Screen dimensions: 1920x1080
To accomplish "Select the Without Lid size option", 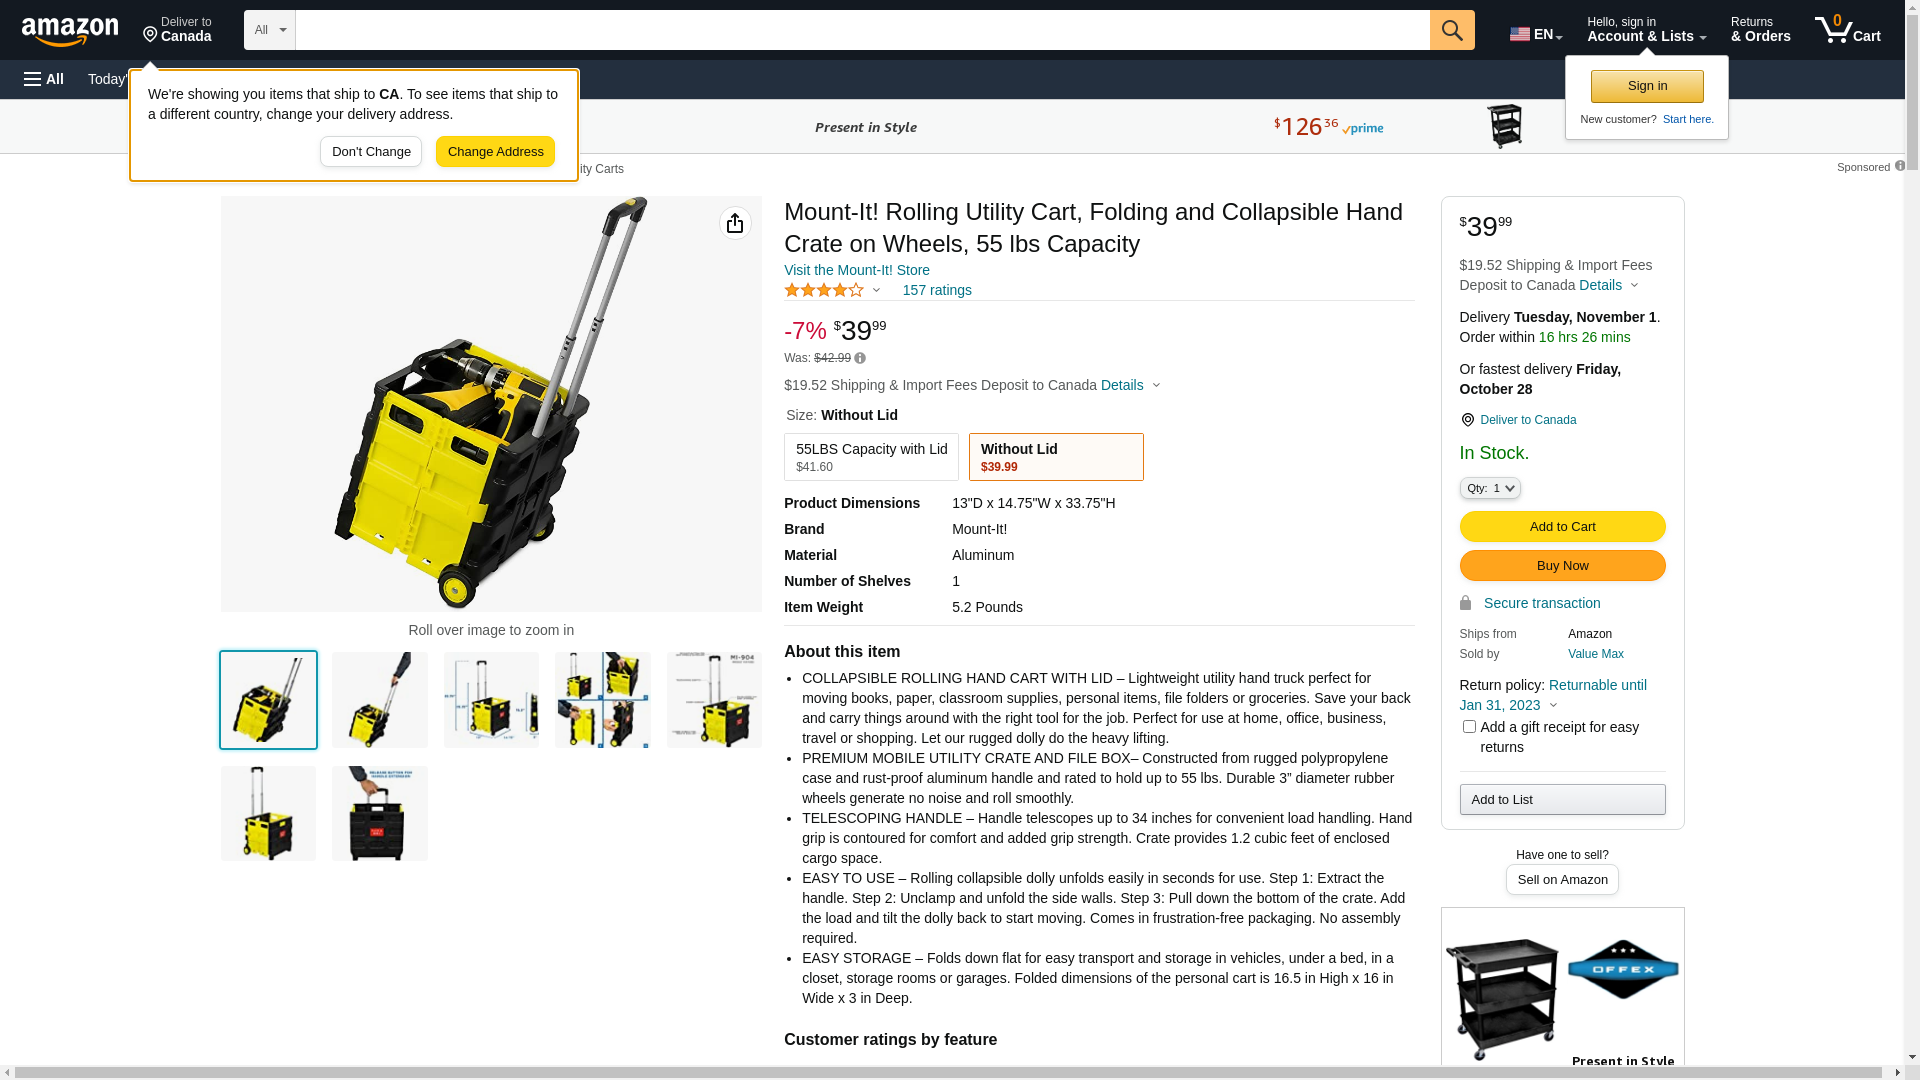I will tap(1056, 457).
